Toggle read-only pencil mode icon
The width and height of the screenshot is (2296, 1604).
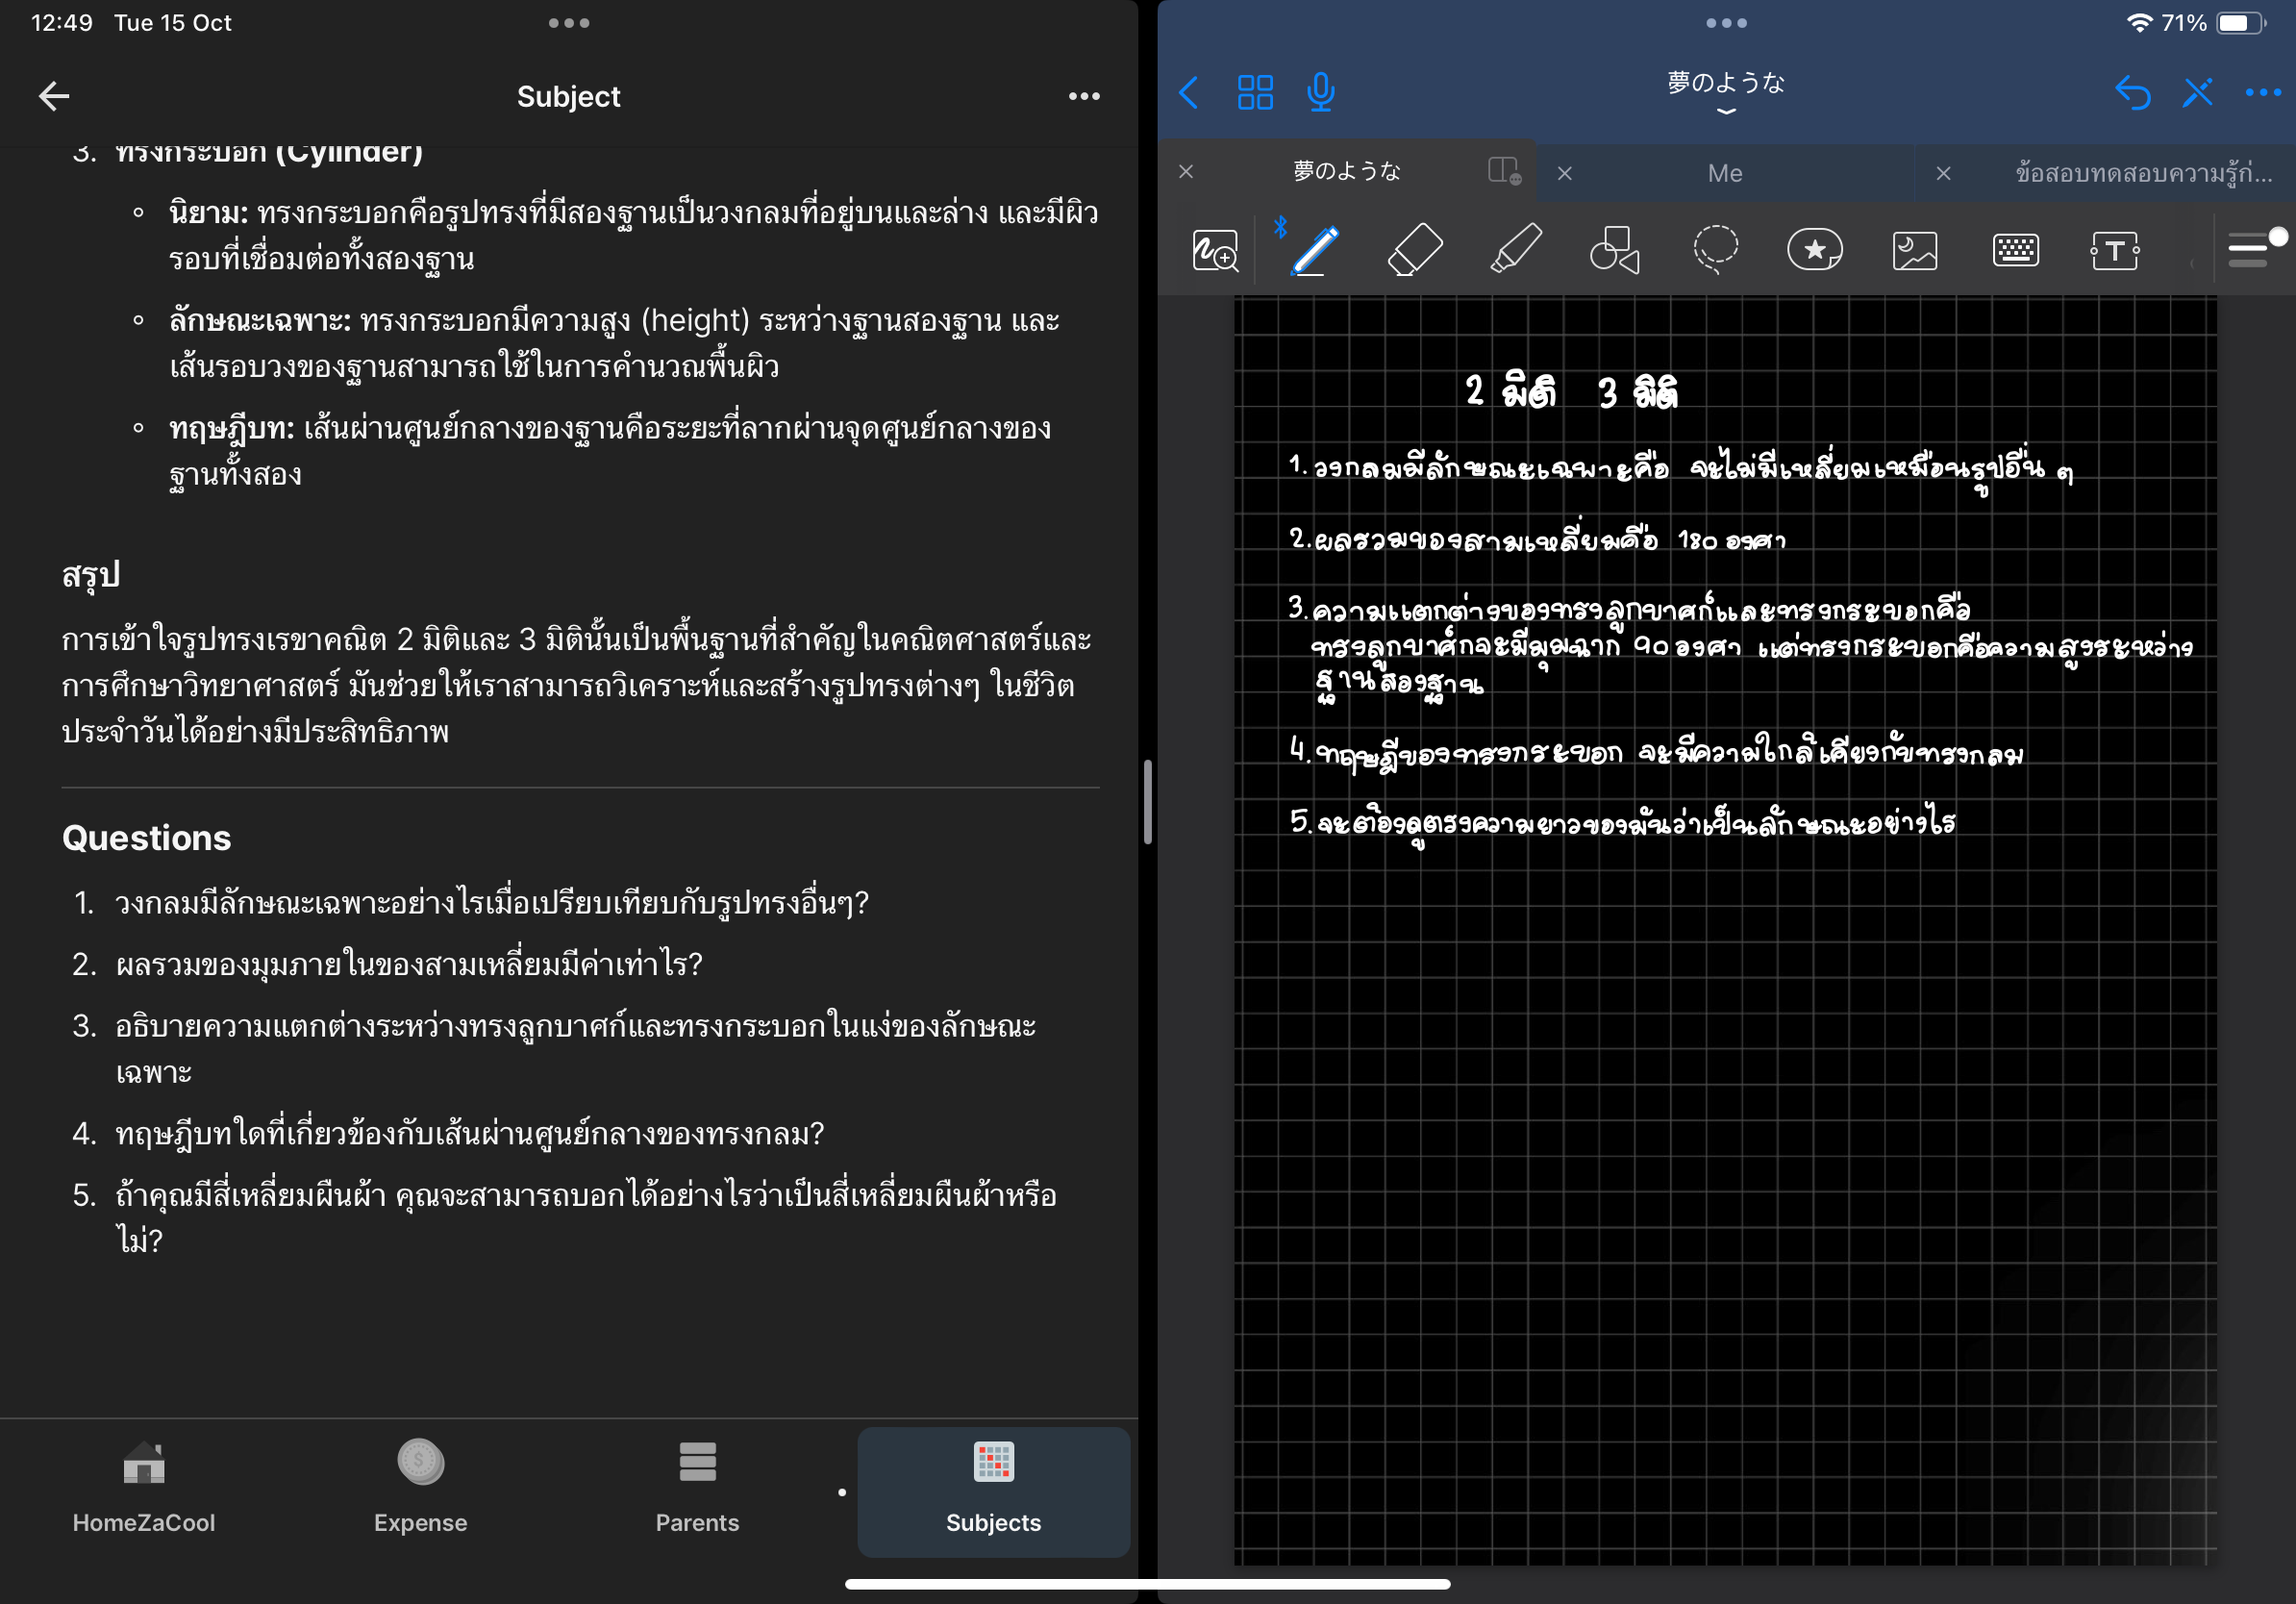tap(2197, 92)
